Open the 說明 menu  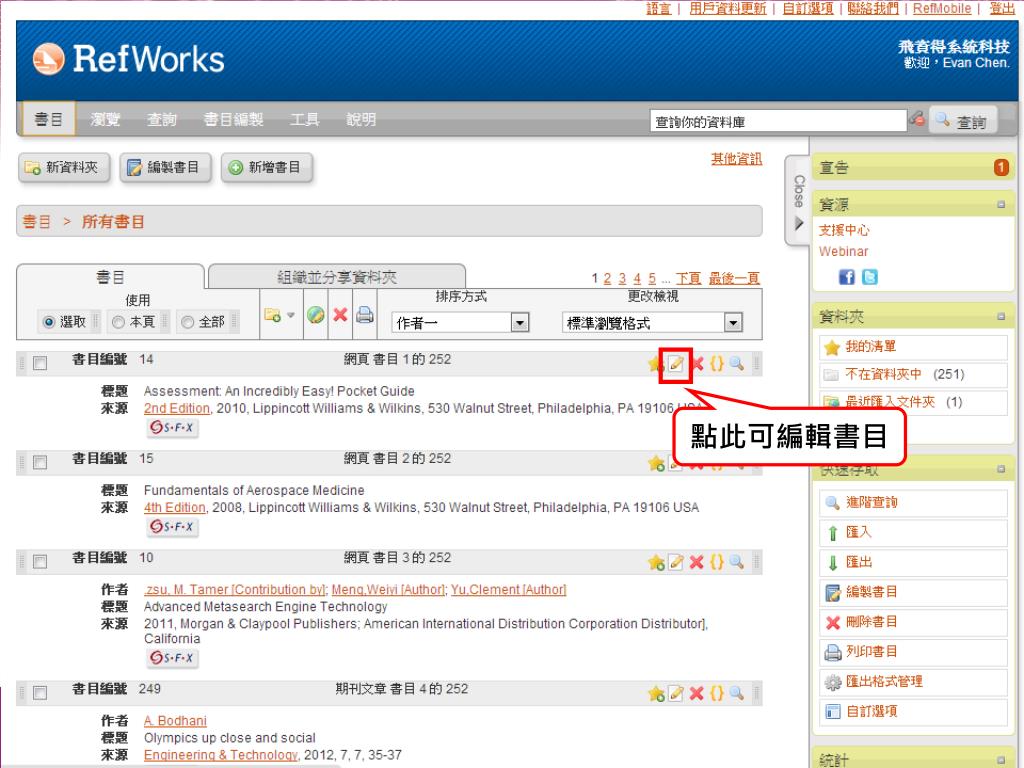tap(361, 120)
